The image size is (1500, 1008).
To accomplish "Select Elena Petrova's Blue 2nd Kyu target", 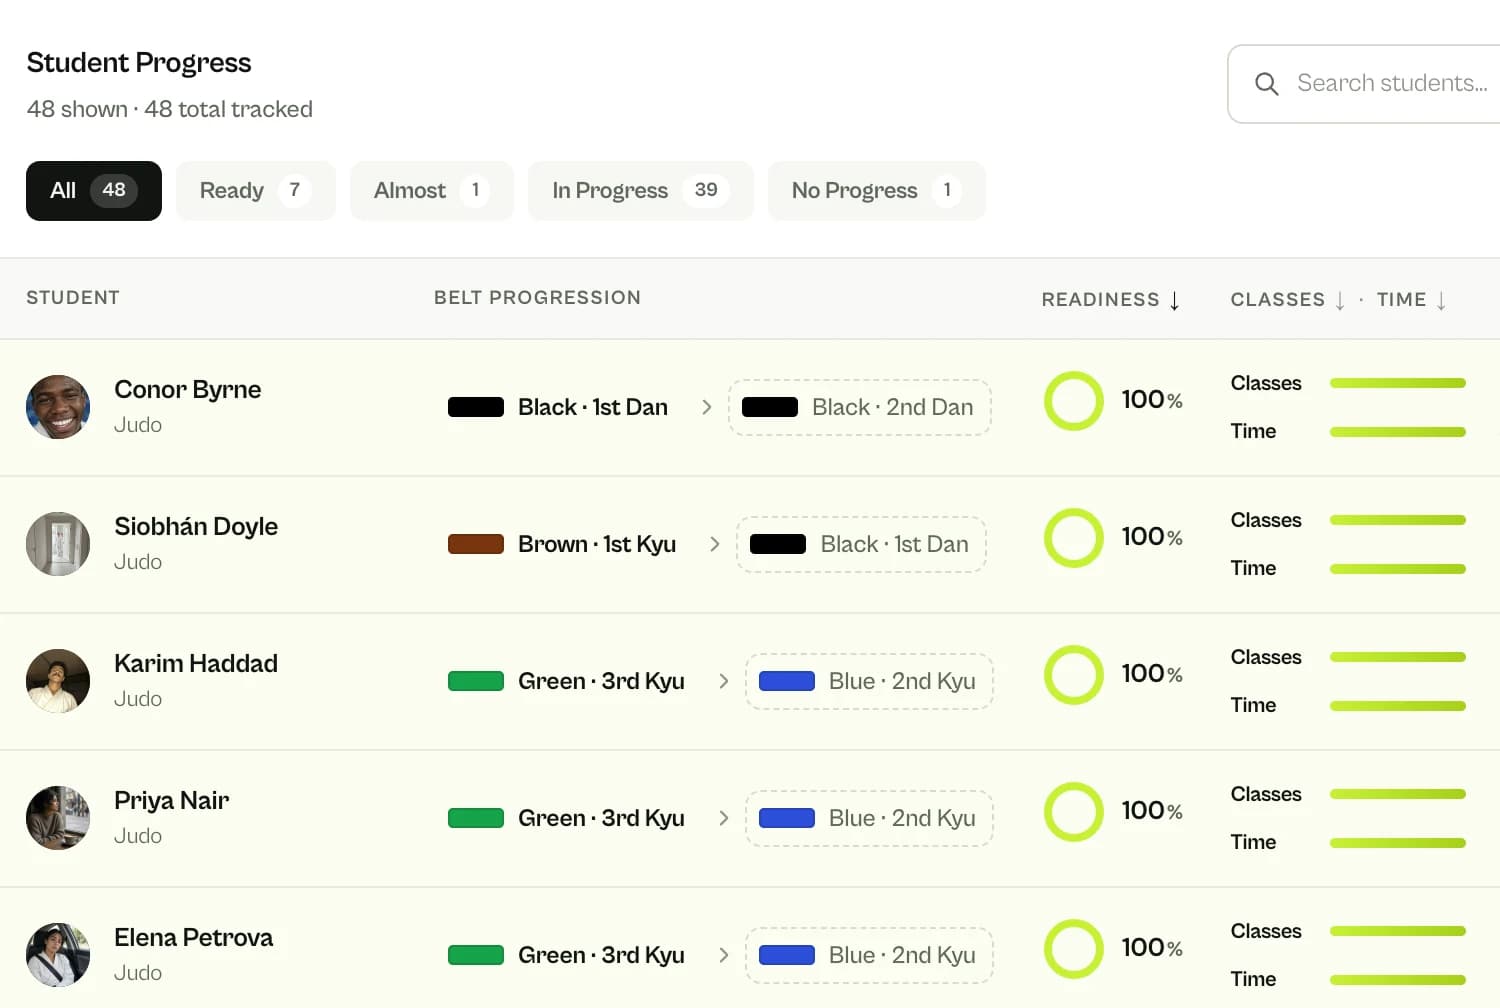I will (x=869, y=955).
